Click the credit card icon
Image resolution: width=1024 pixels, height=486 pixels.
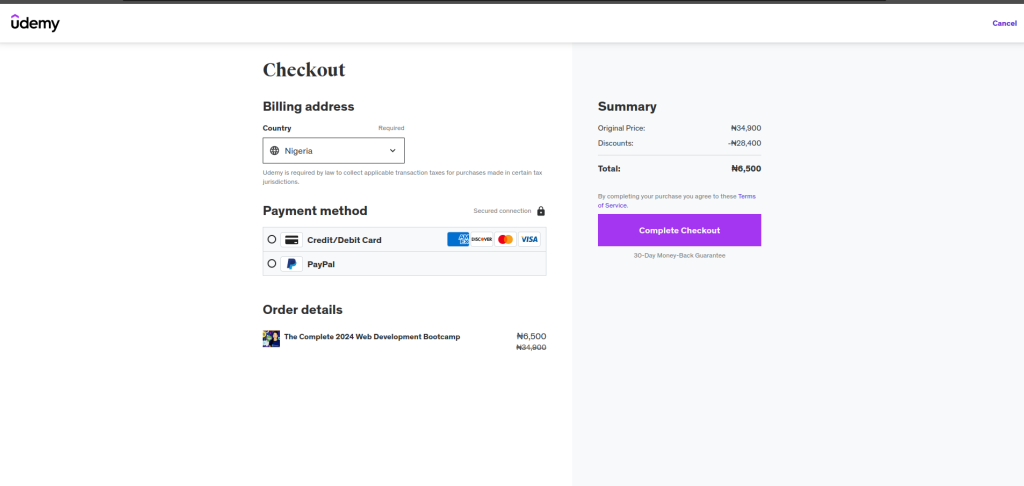click(x=292, y=240)
